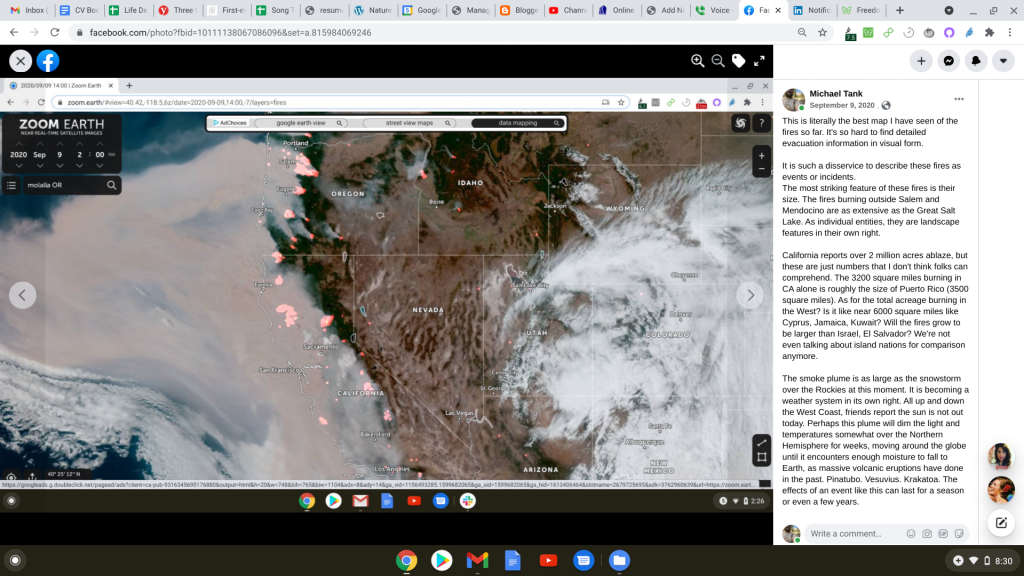Zoom in on the photo
This screenshot has height=576, width=1024.
pos(697,61)
